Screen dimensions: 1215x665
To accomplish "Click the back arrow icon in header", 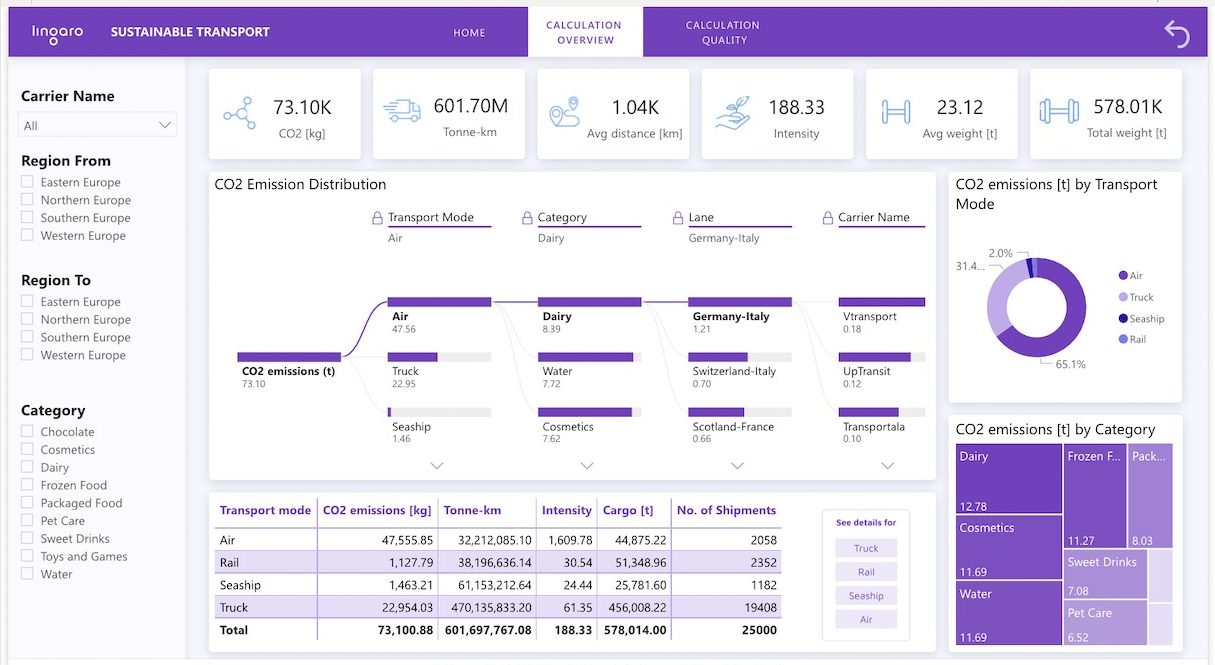I will (x=1177, y=33).
